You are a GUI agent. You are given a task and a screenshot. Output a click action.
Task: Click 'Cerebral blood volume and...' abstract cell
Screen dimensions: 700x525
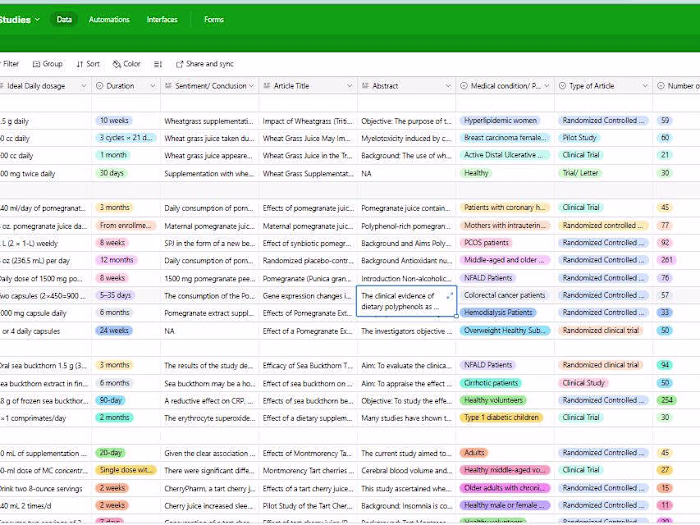click(406, 471)
